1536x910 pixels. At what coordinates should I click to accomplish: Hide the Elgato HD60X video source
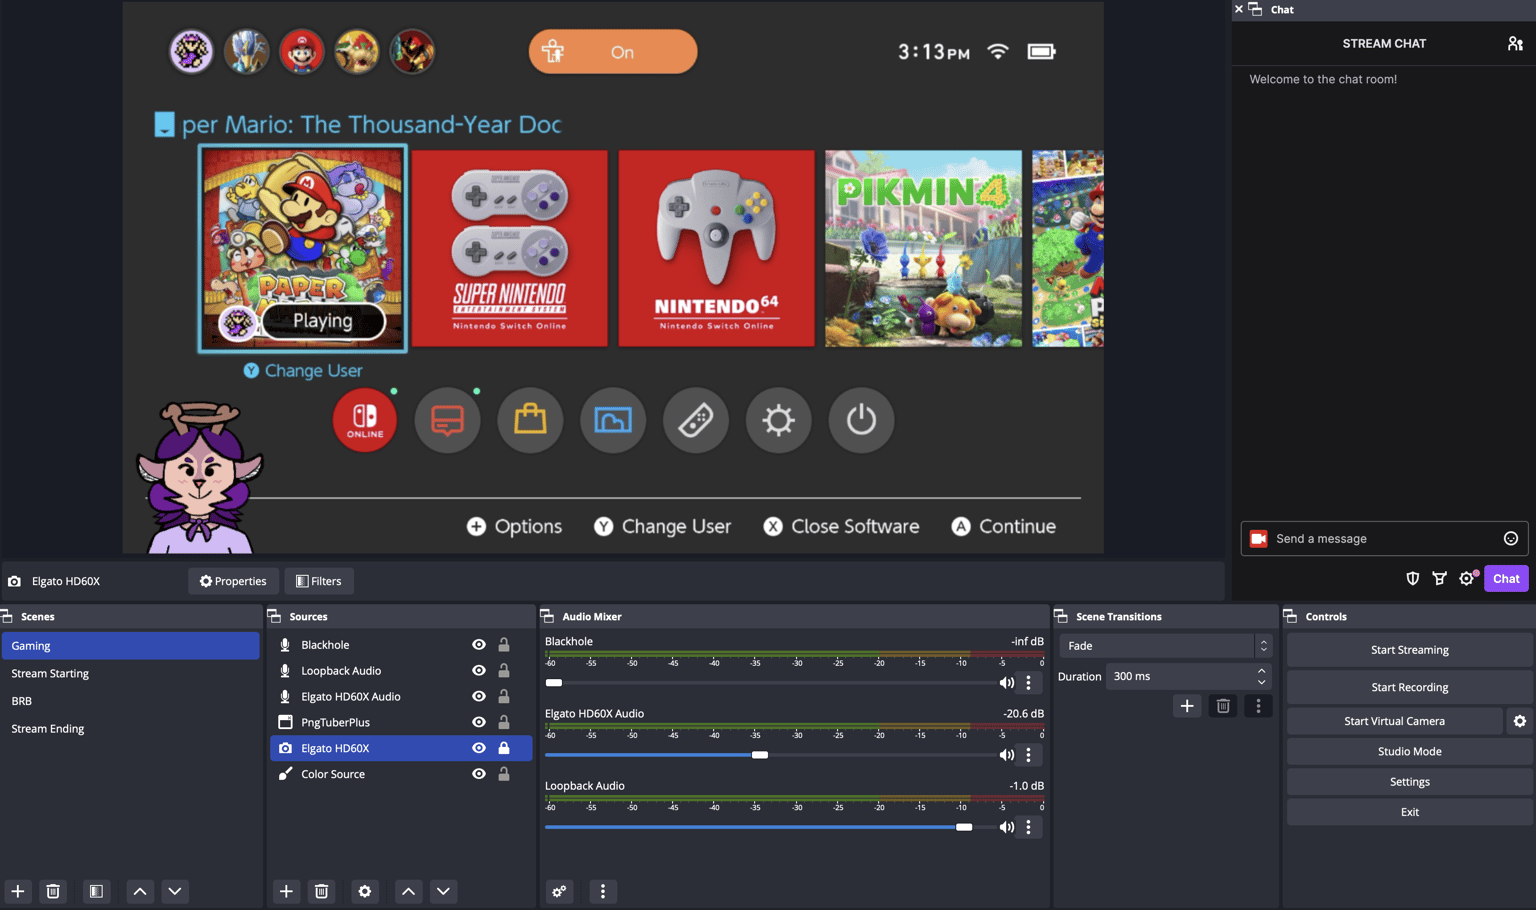tap(479, 748)
